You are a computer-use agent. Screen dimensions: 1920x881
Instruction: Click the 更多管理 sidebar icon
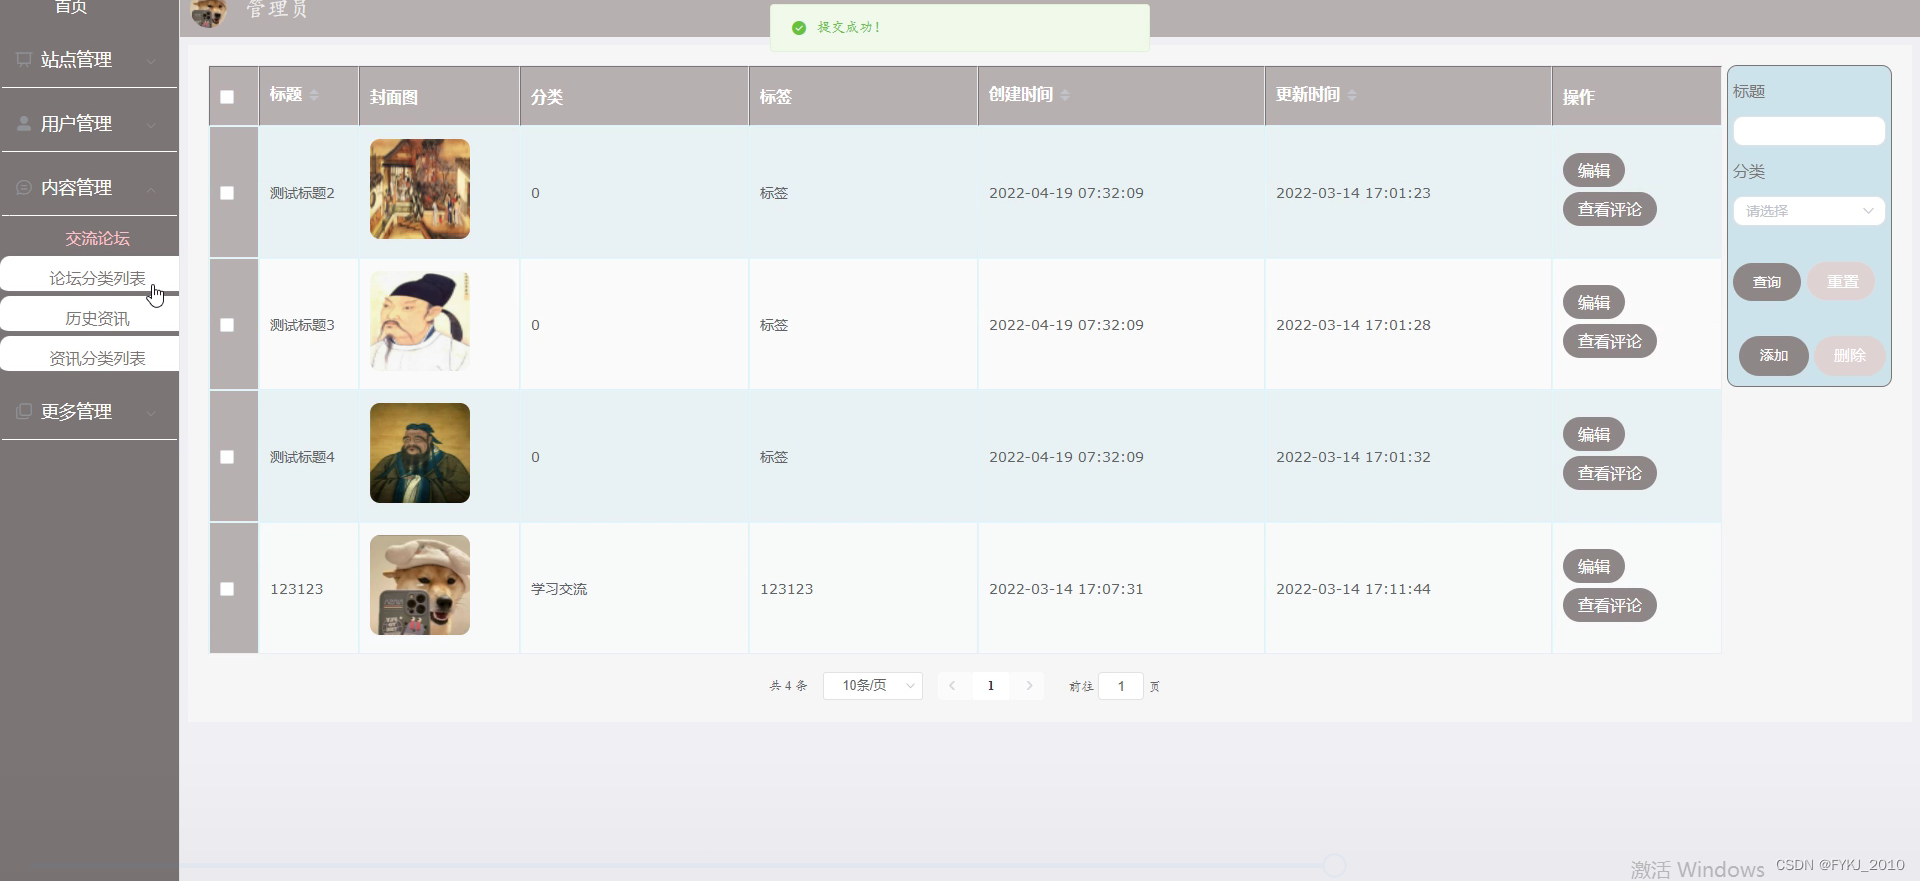click(24, 411)
